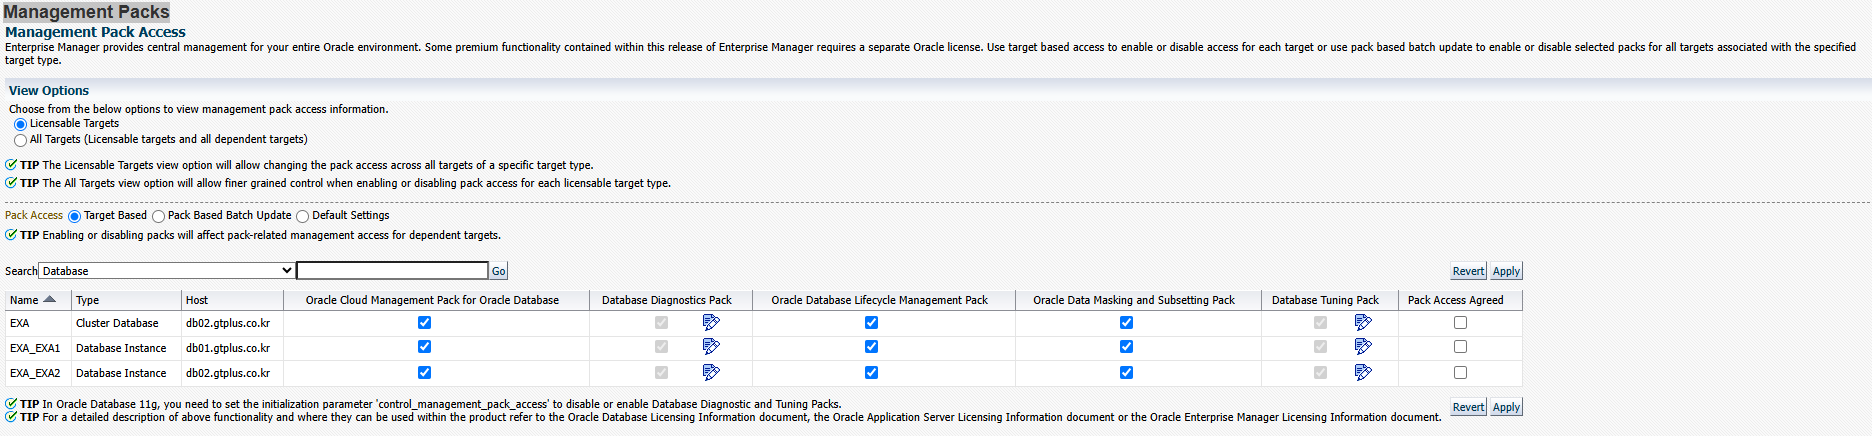Click the lower Apply button
The image size is (1872, 436).
1506,407
